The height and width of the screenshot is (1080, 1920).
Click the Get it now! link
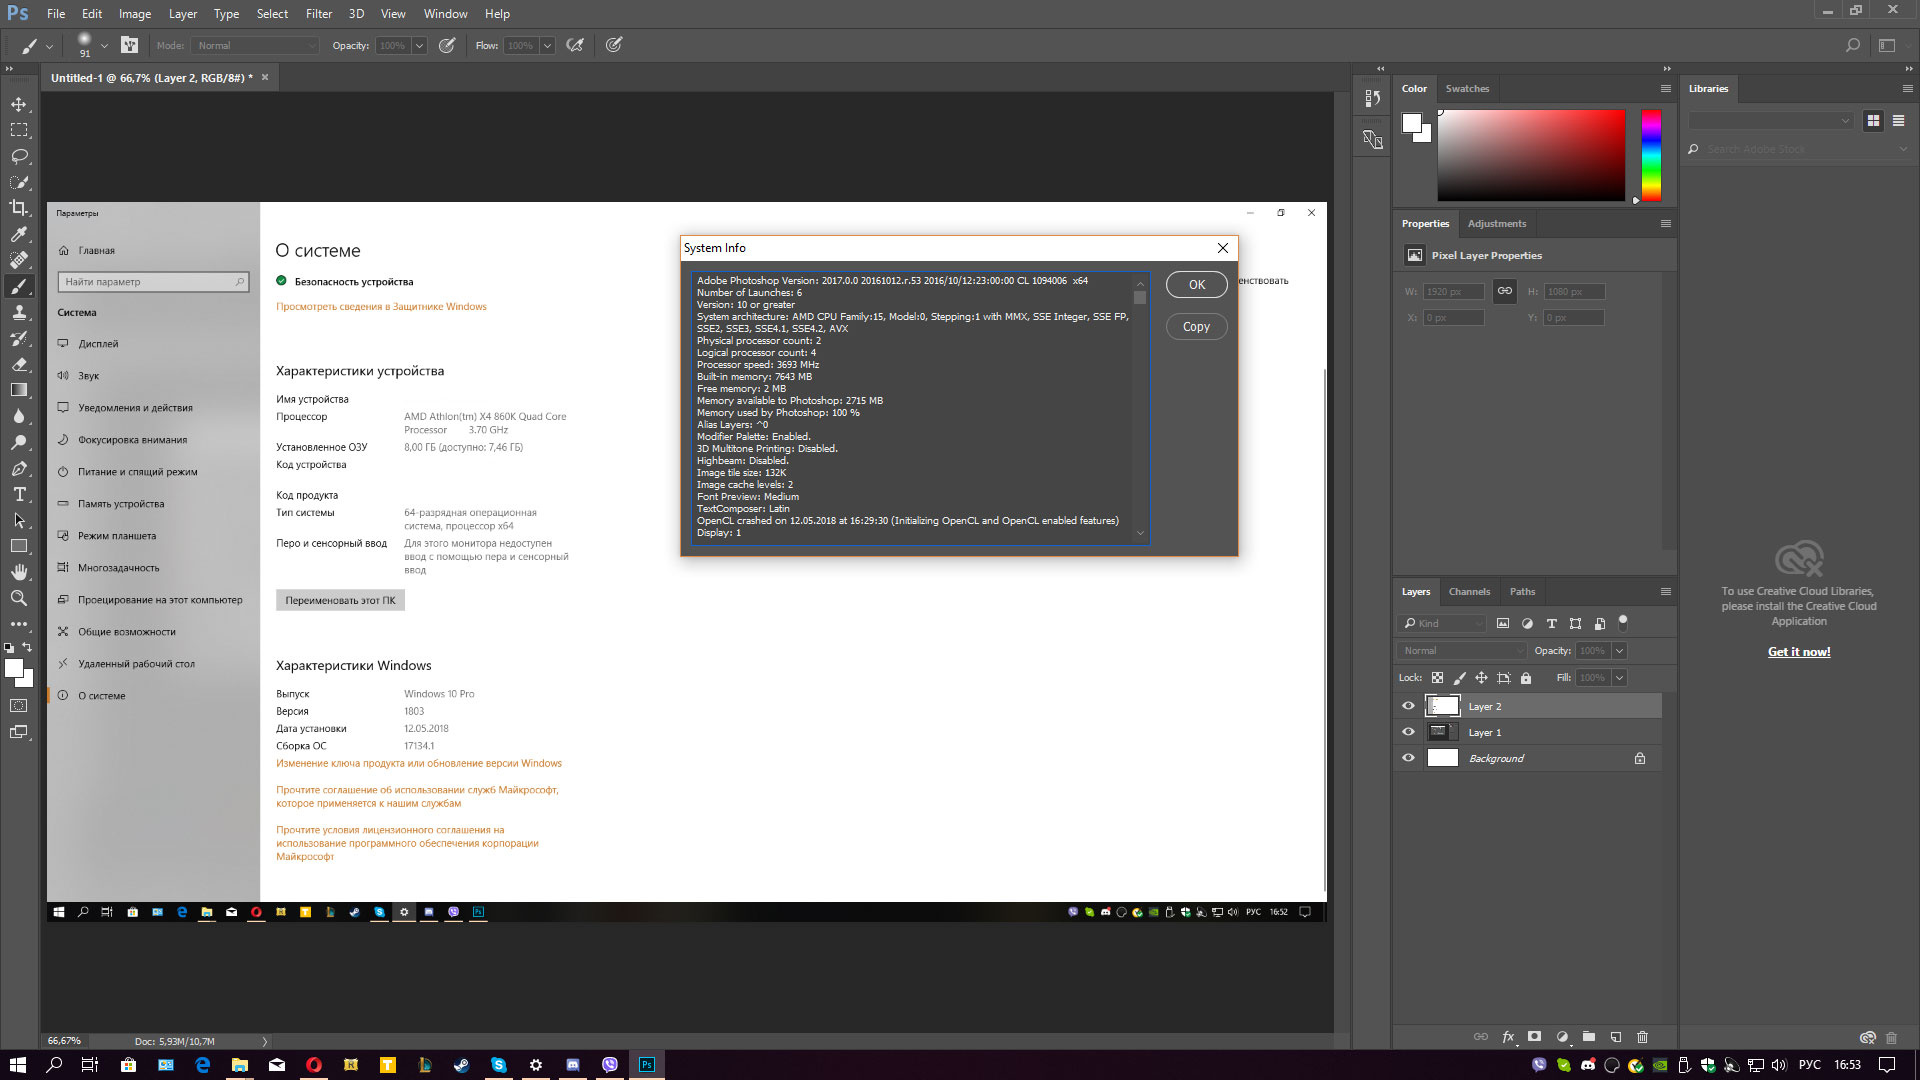[1799, 651]
